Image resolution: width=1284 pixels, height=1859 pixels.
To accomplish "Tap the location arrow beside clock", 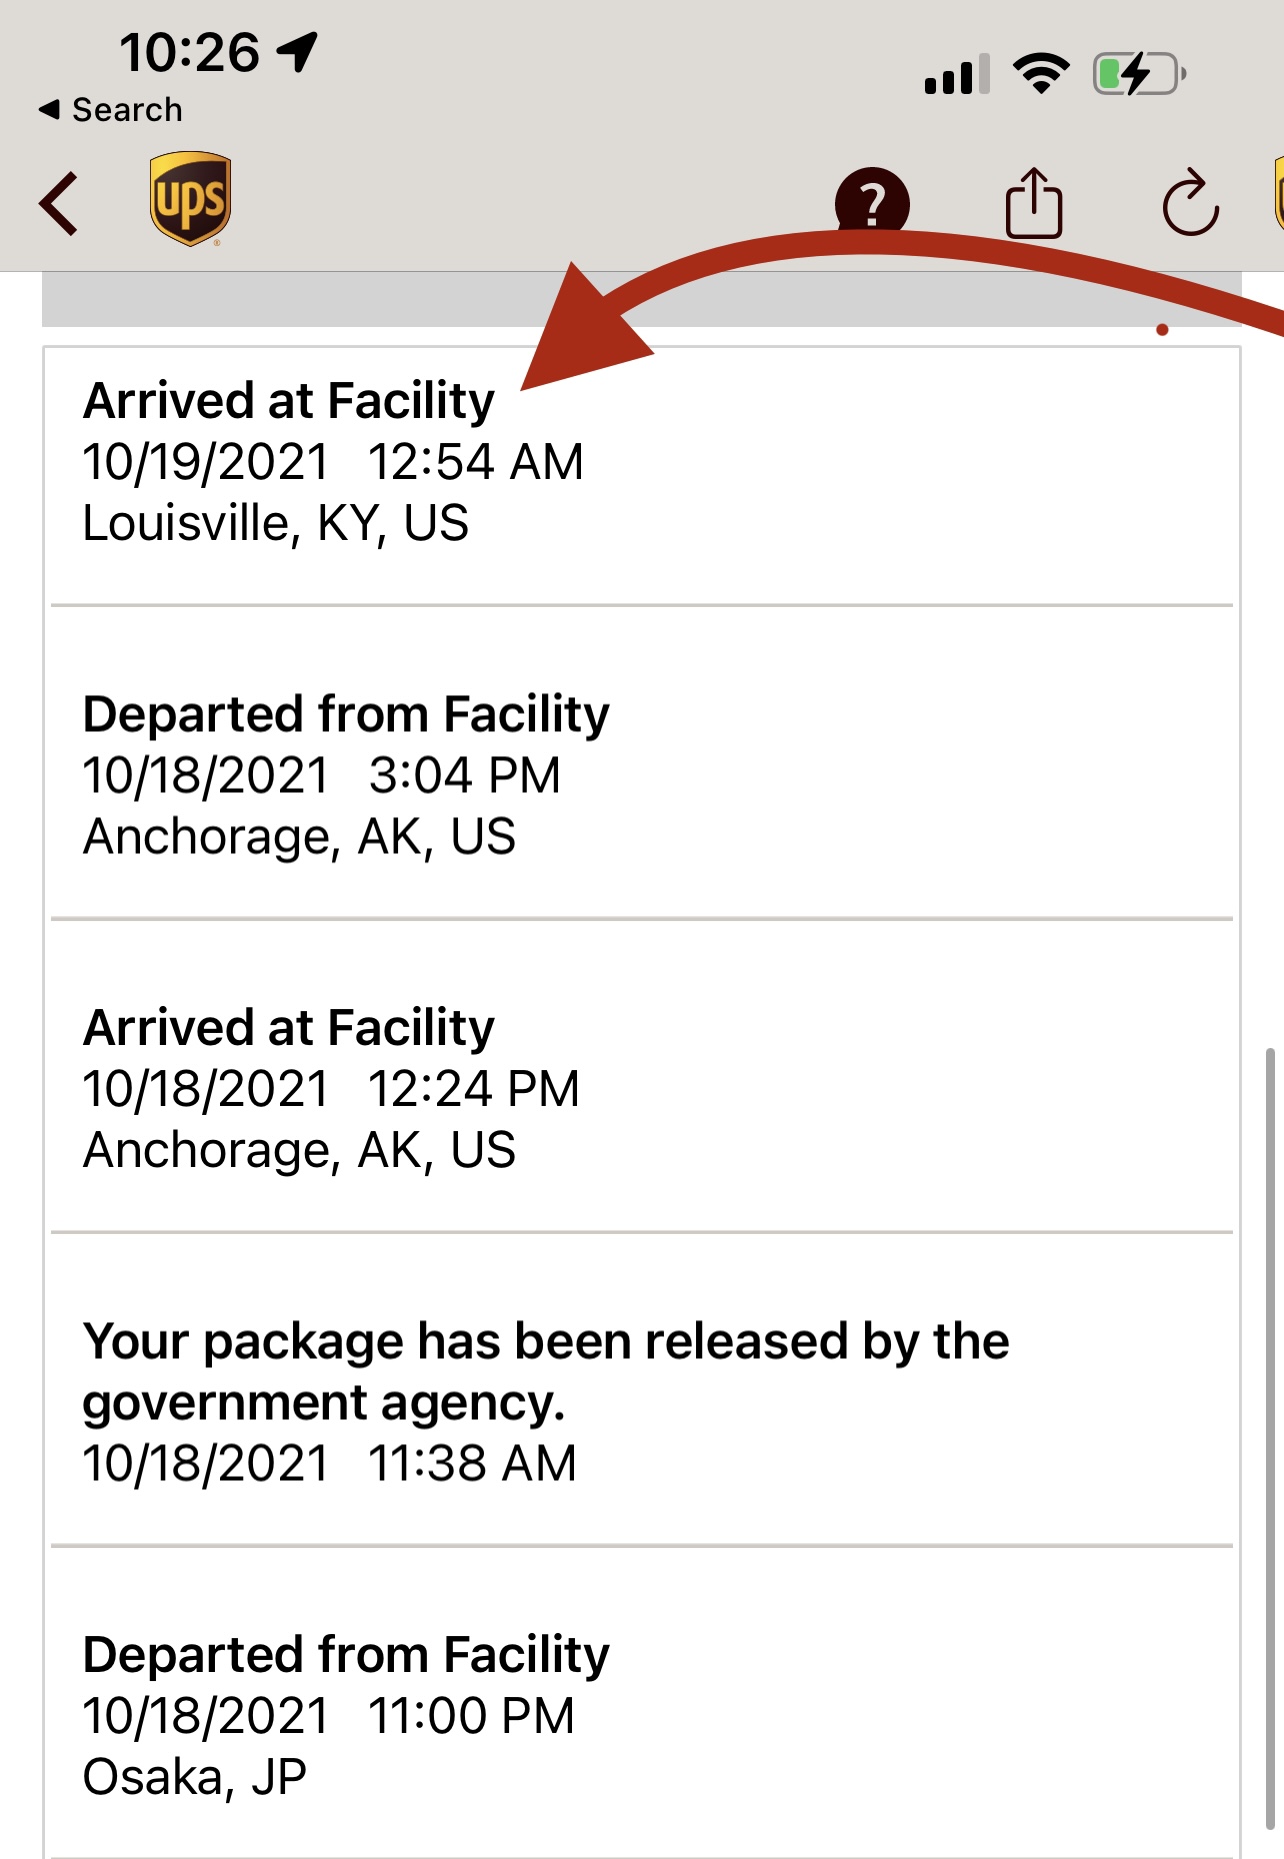I will (x=297, y=52).
